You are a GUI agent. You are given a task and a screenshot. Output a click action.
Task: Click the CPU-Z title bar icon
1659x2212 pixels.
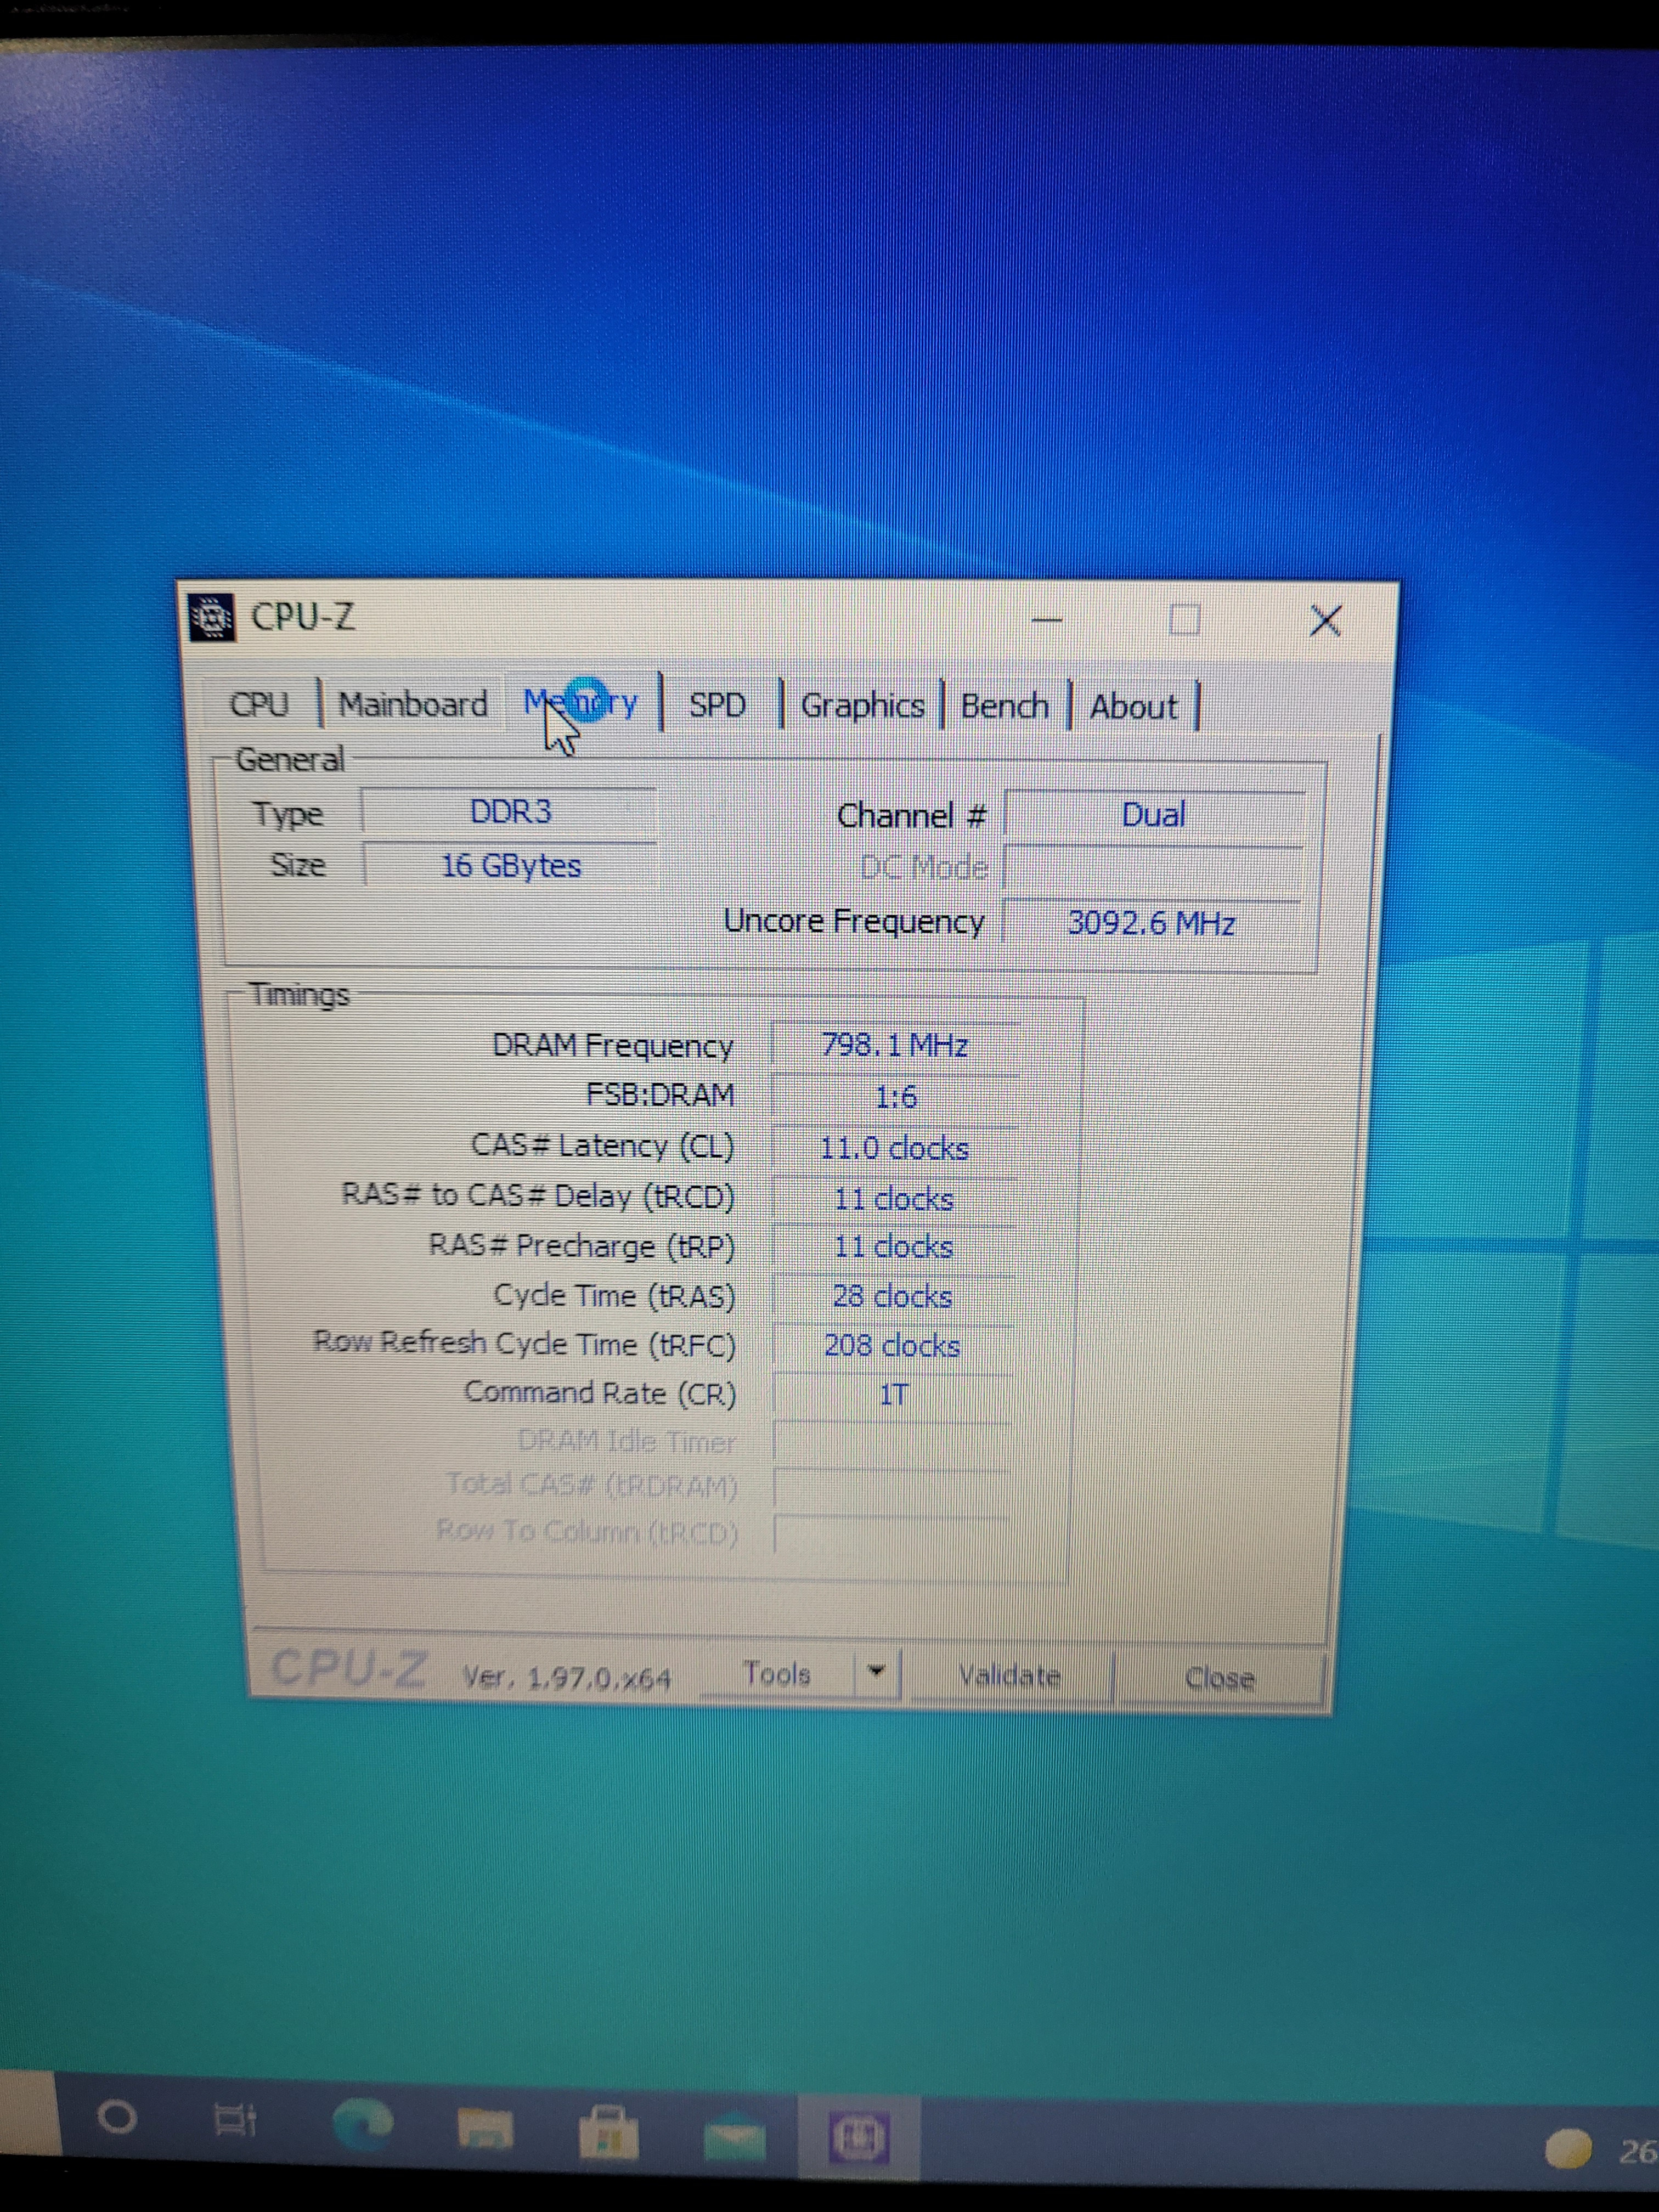pos(211,617)
